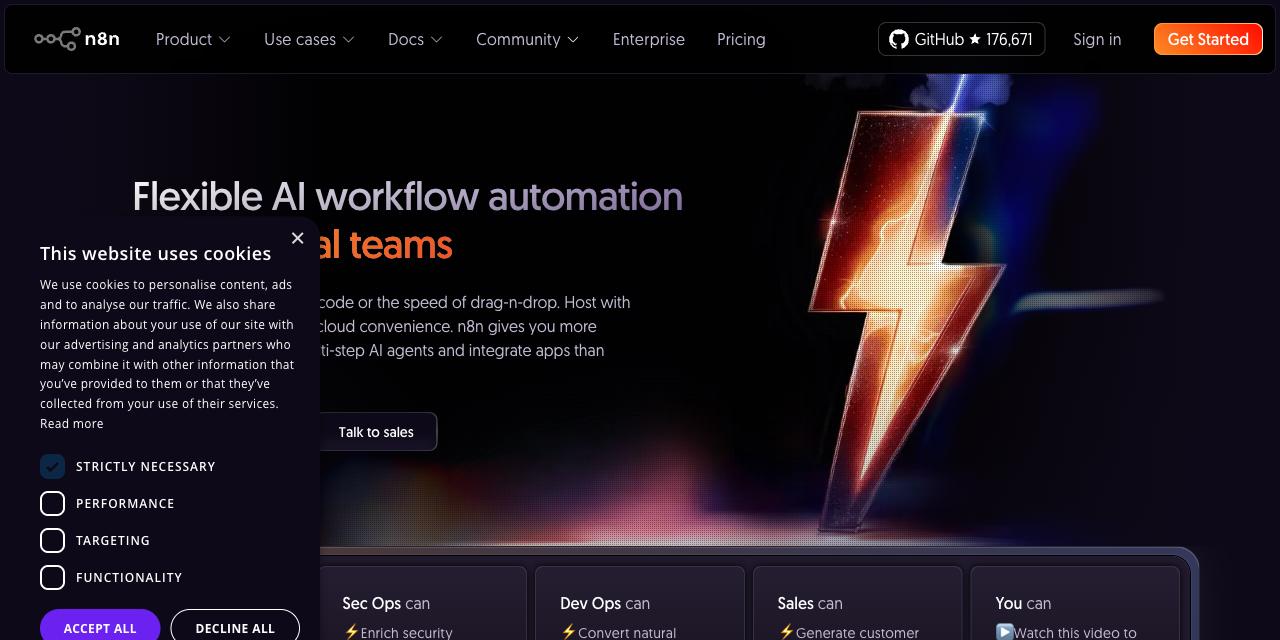
Task: Expand the Use cases dropdown menu
Action: 309,39
